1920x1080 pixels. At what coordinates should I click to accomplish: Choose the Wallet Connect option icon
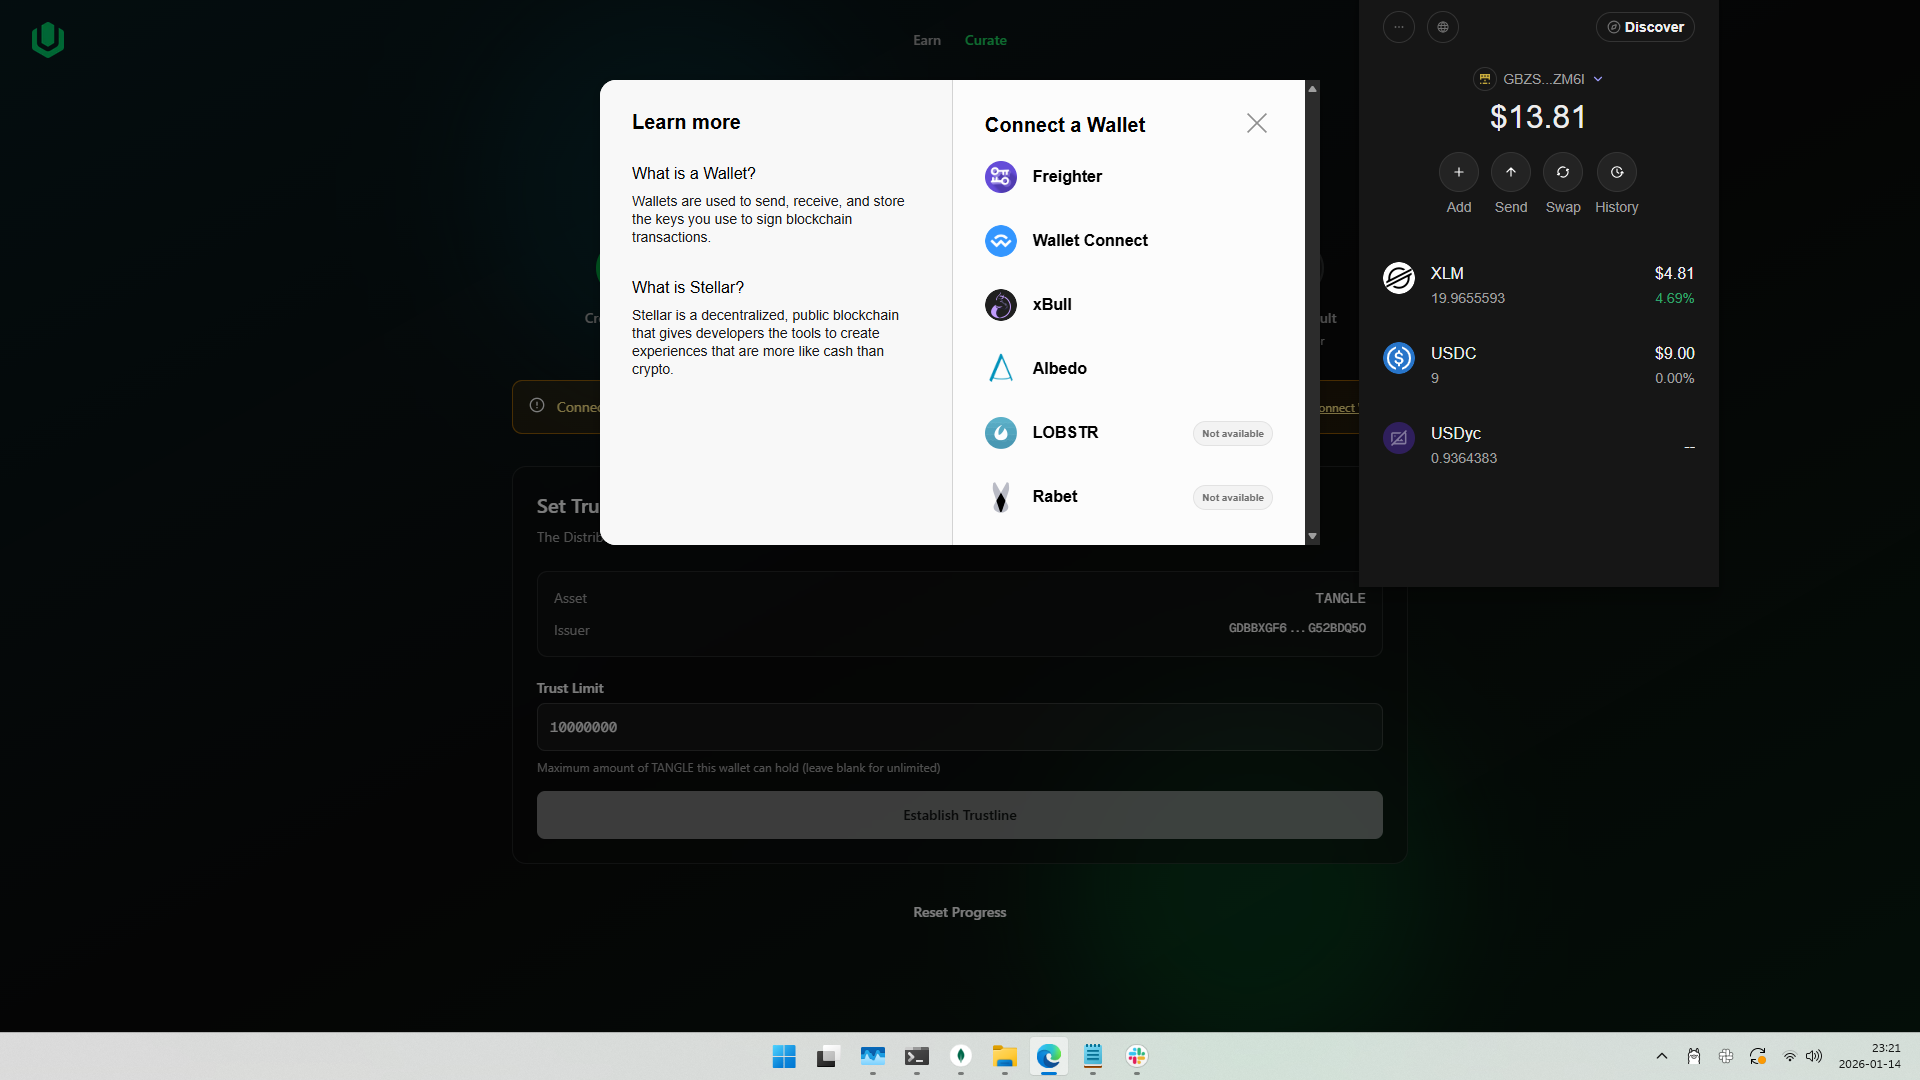[1000, 241]
